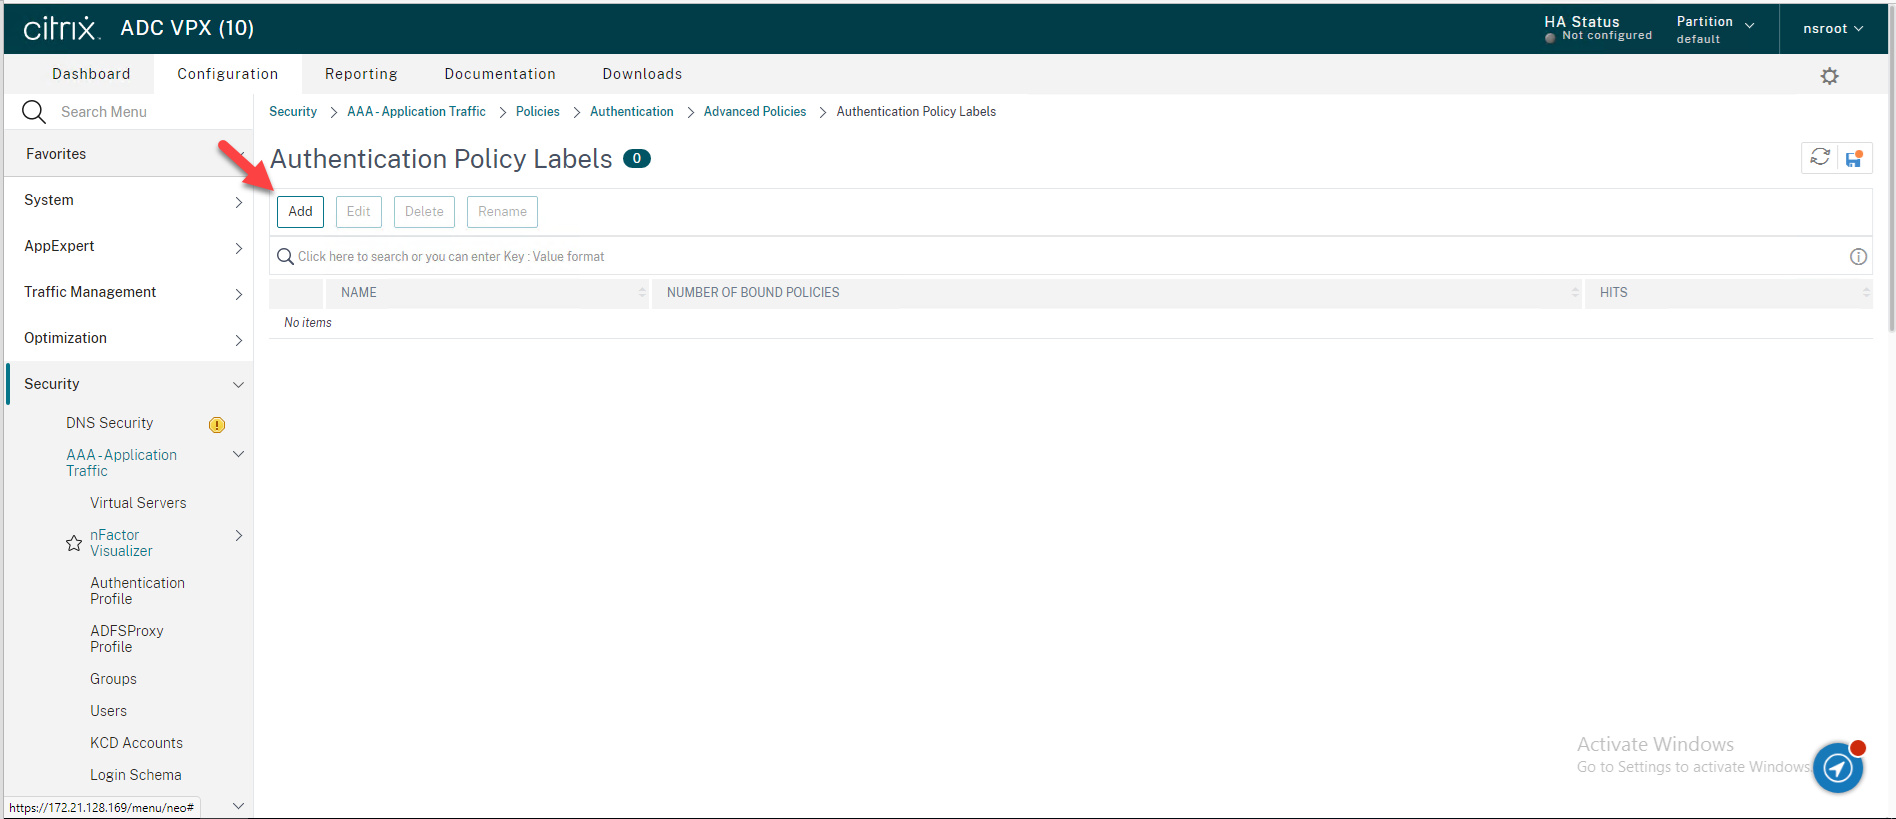Collapse AAA-Application Traffic chevron
This screenshot has width=1896, height=819.
tap(238, 454)
